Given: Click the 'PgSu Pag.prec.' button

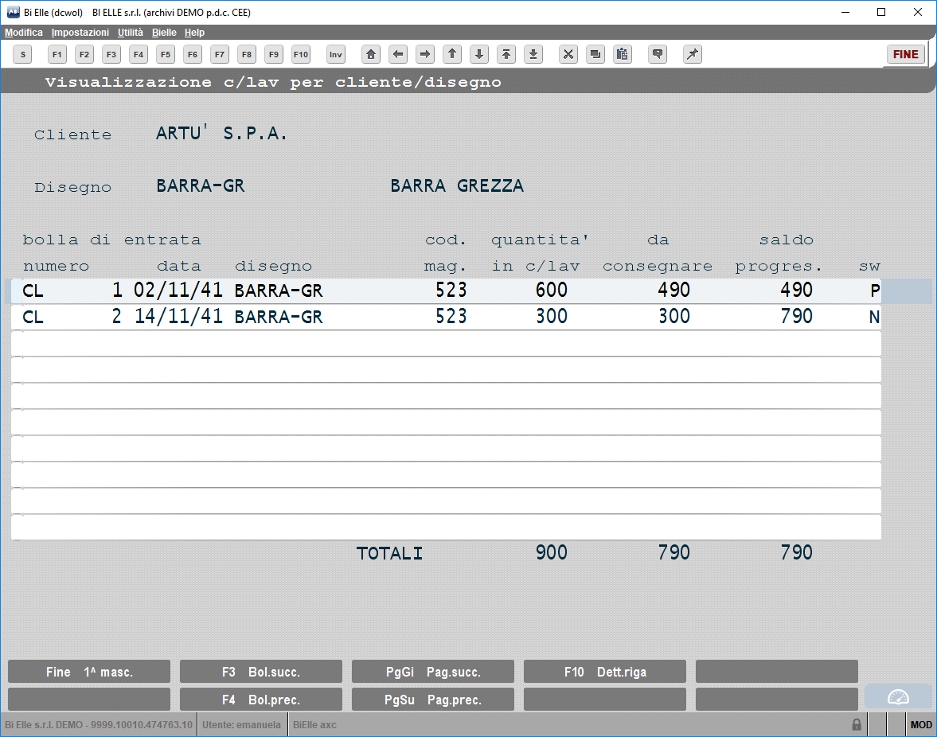Looking at the screenshot, I should (433, 699).
